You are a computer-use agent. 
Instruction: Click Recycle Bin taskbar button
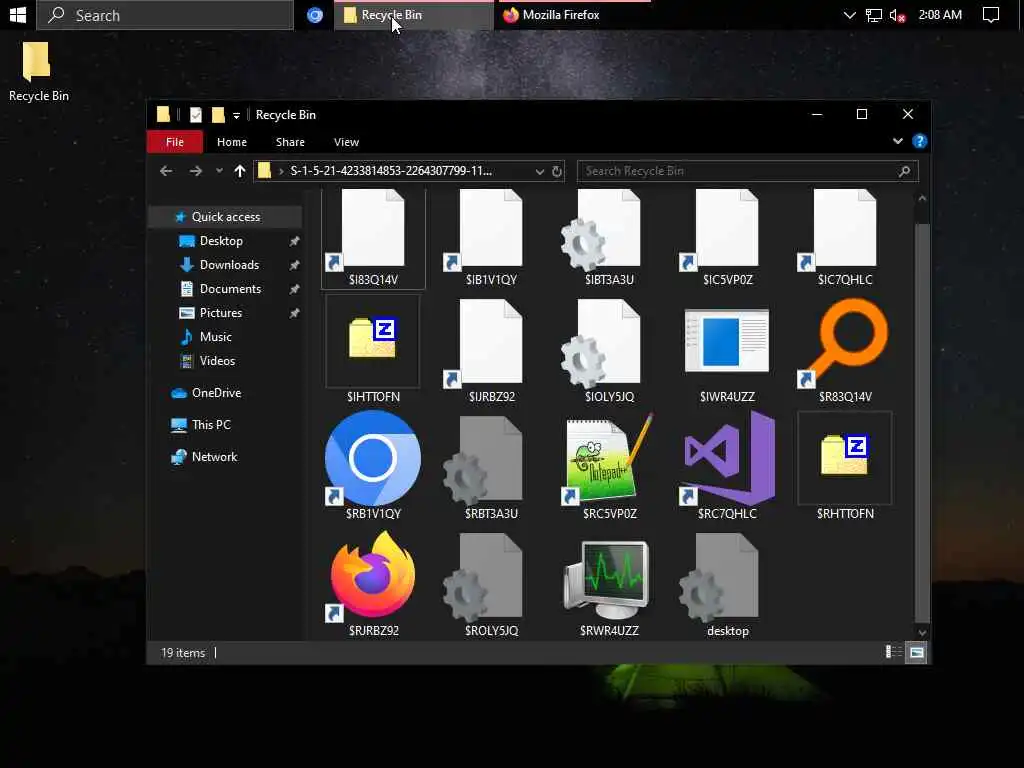tap(414, 15)
